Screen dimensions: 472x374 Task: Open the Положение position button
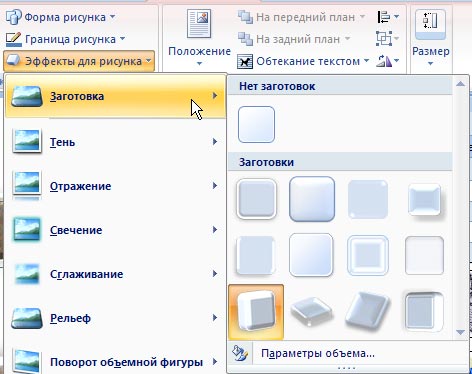pyautogui.click(x=199, y=37)
